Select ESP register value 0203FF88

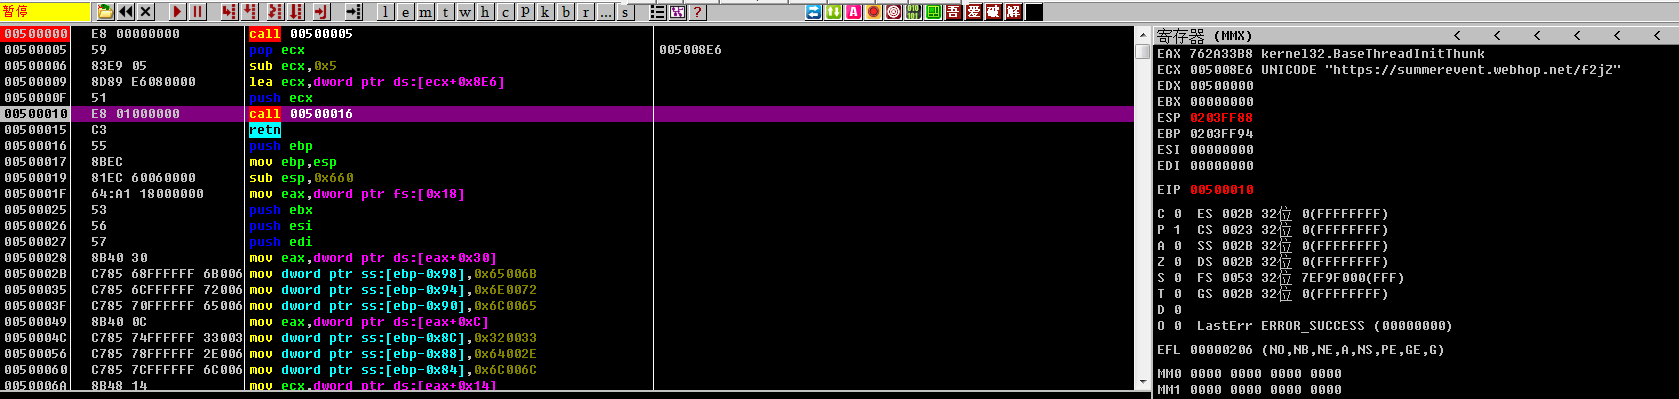(x=1221, y=118)
